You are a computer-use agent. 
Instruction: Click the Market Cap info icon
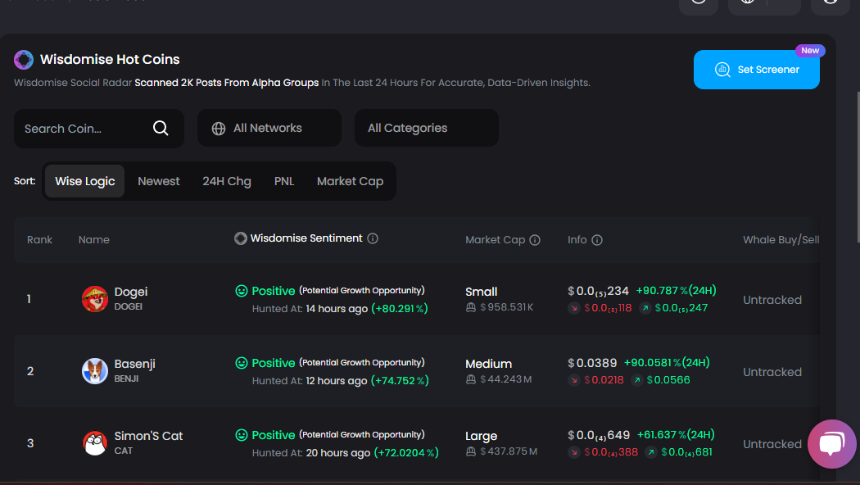click(535, 240)
